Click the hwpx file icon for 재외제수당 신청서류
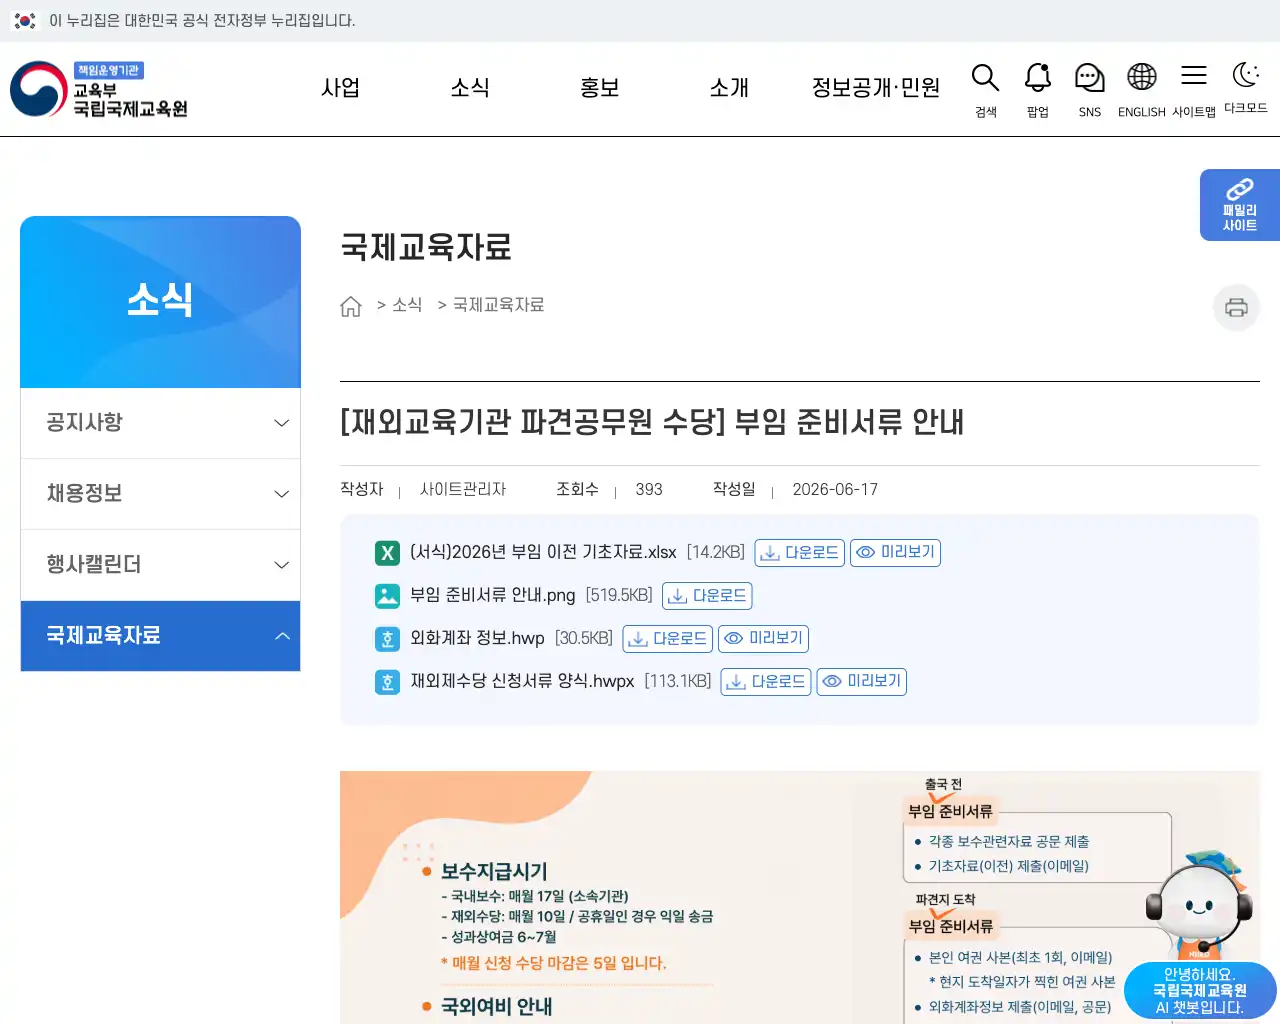1280x1024 pixels. pyautogui.click(x=387, y=682)
